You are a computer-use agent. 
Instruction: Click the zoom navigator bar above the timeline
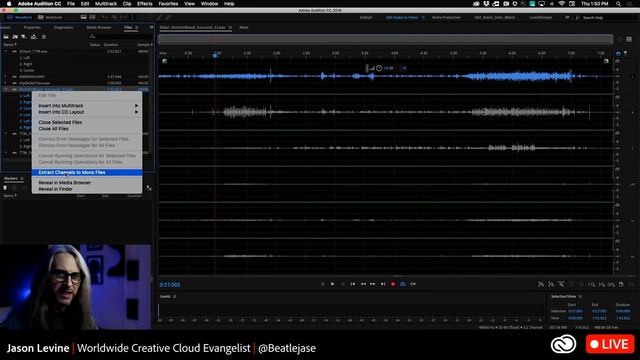point(385,39)
